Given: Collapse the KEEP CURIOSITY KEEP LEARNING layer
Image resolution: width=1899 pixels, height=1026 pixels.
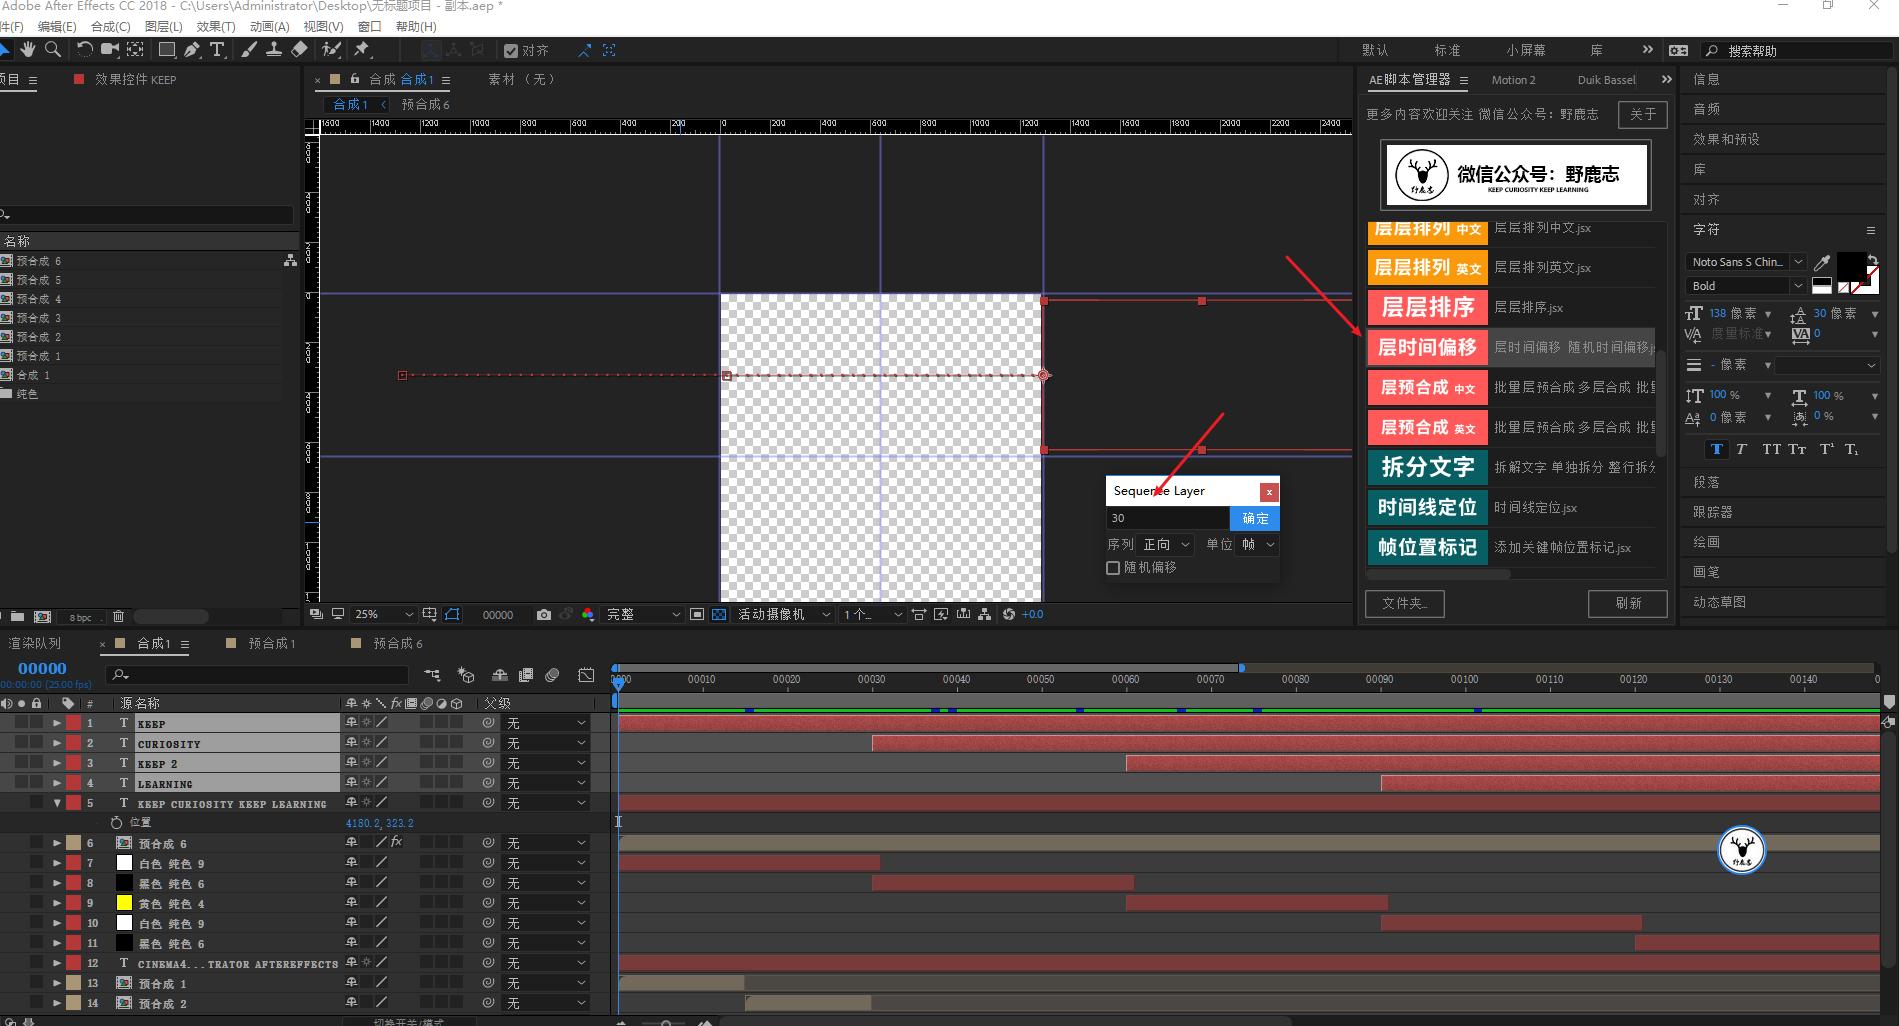Looking at the screenshot, I should 57,803.
